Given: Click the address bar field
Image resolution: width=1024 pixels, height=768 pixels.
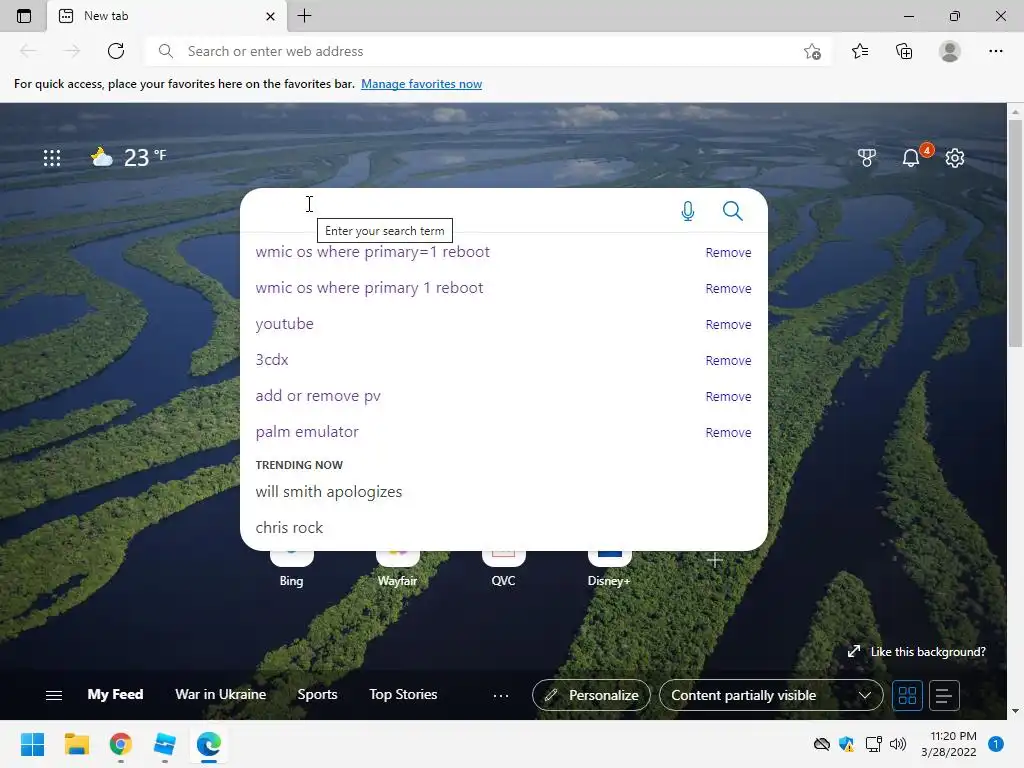Looking at the screenshot, I should (490, 51).
